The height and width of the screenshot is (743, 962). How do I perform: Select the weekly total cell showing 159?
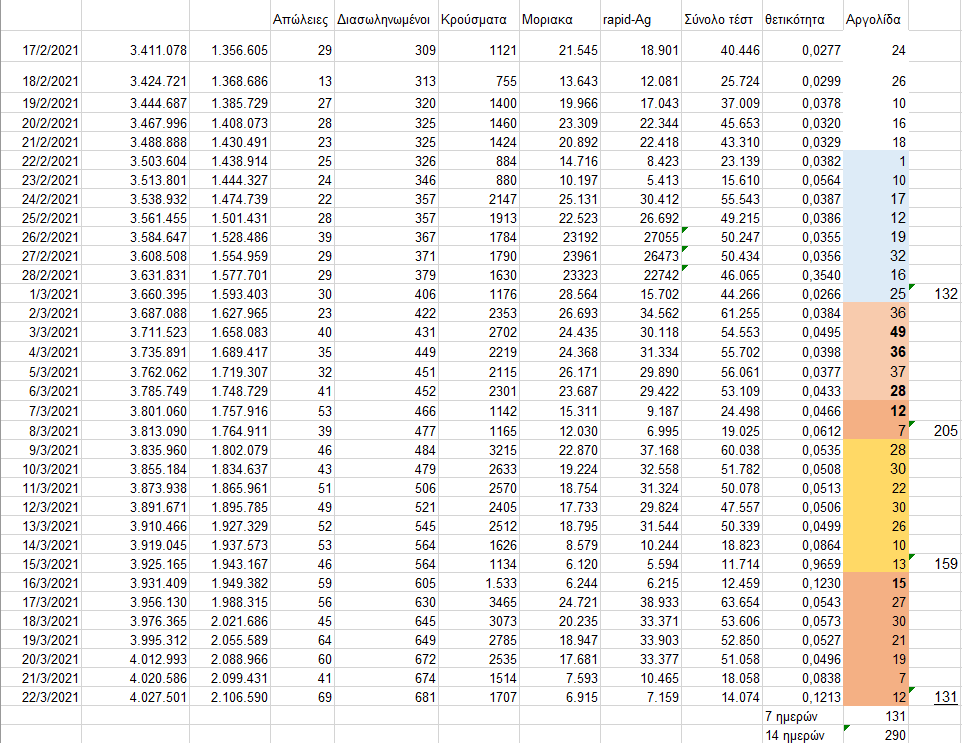(939, 565)
